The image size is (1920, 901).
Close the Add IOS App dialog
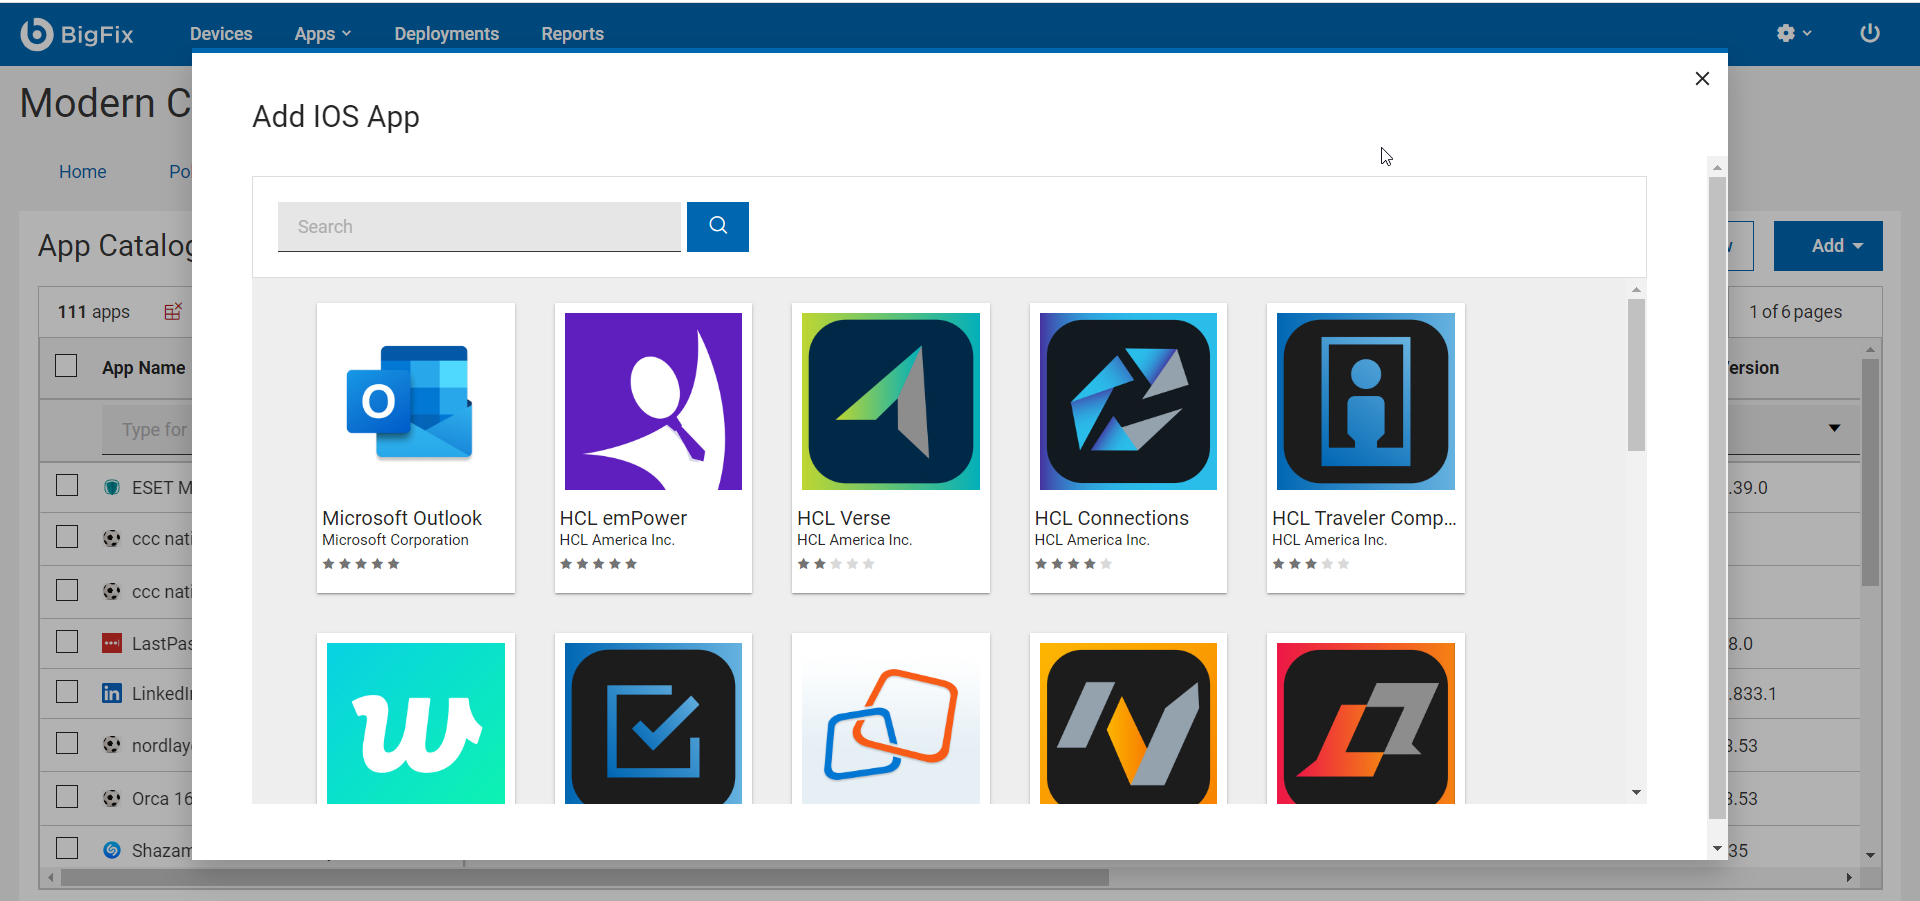click(x=1702, y=78)
